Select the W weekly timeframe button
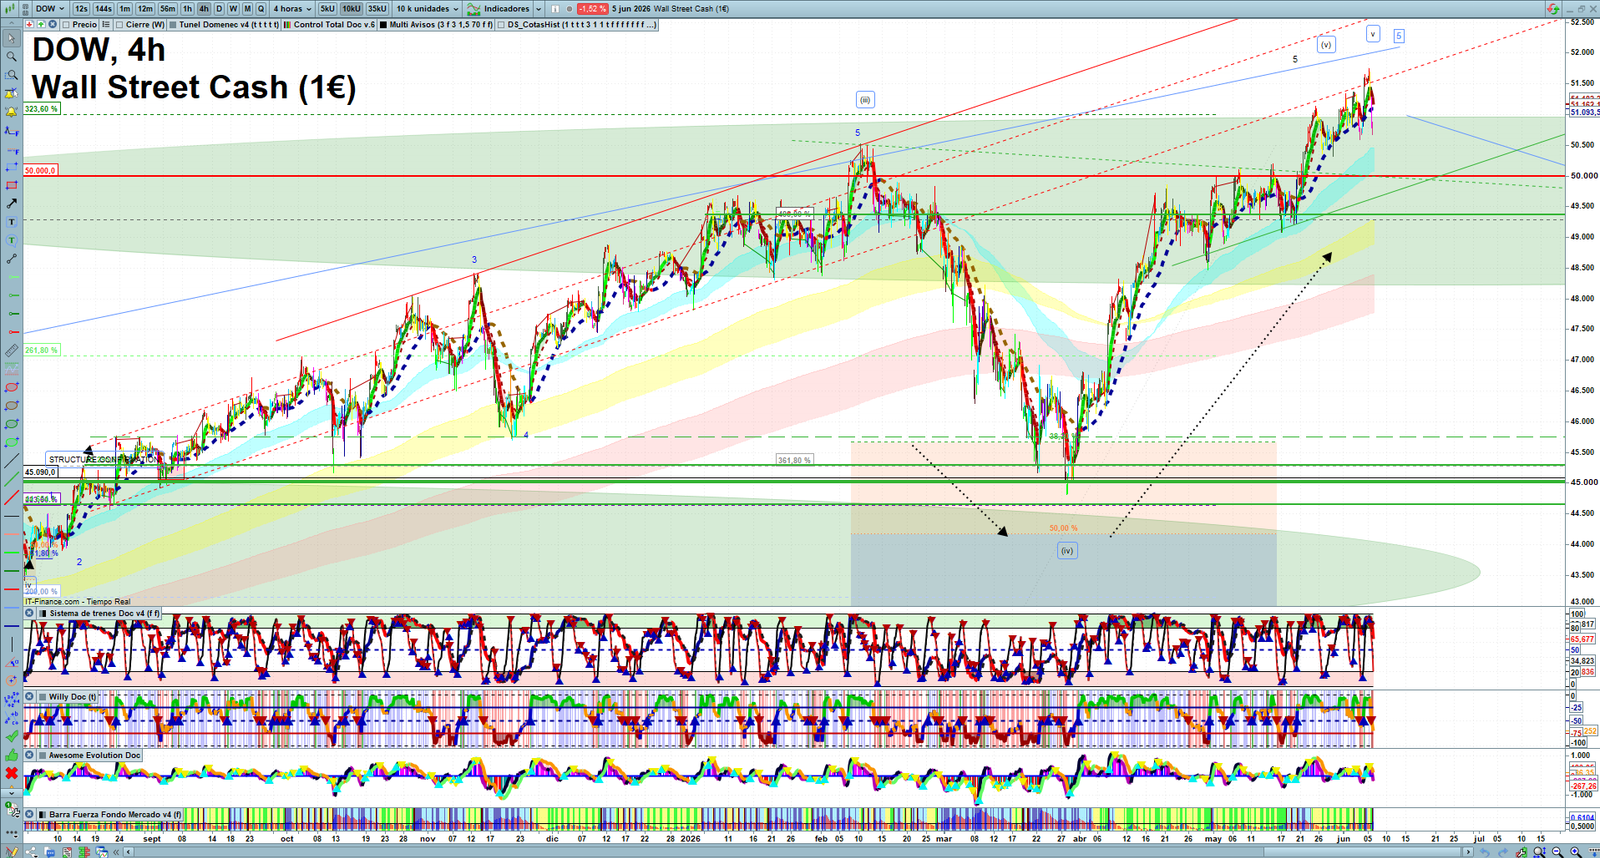The width and height of the screenshot is (1600, 858). (233, 8)
